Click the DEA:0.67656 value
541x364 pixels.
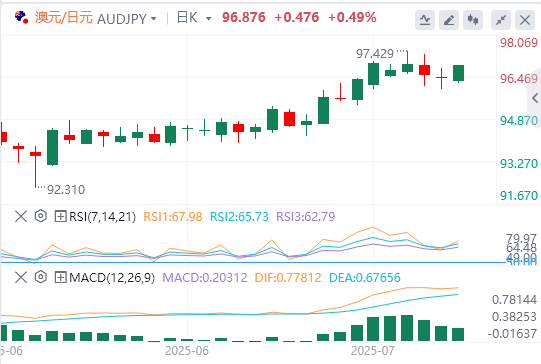pos(365,277)
